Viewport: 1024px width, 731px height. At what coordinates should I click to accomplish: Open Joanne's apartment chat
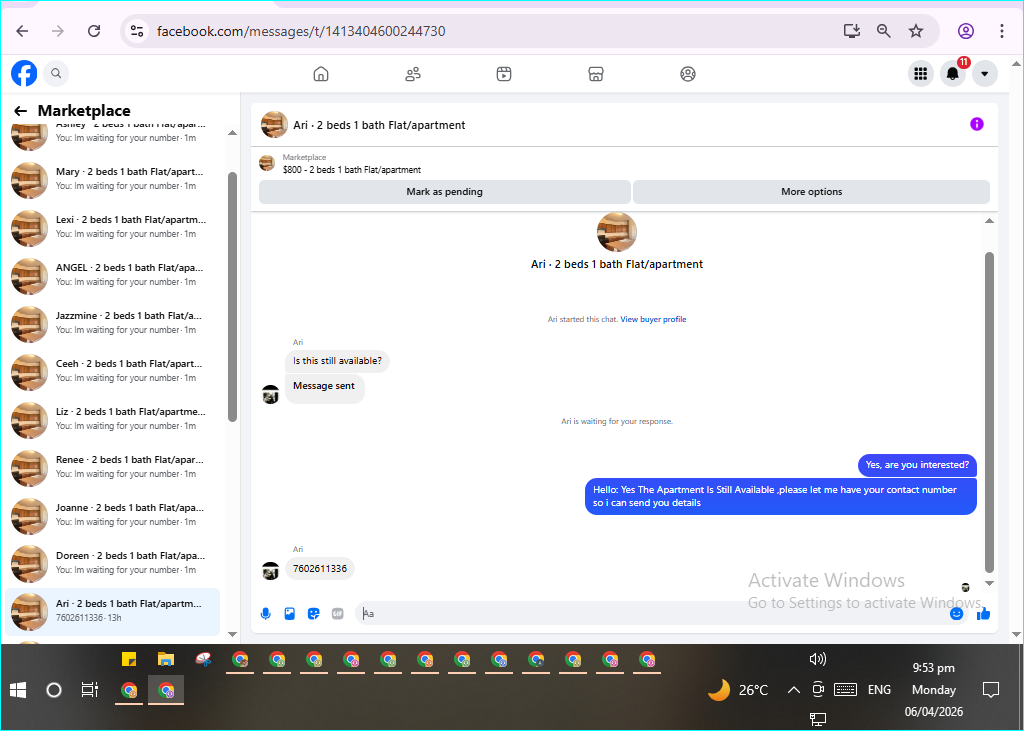click(112, 515)
